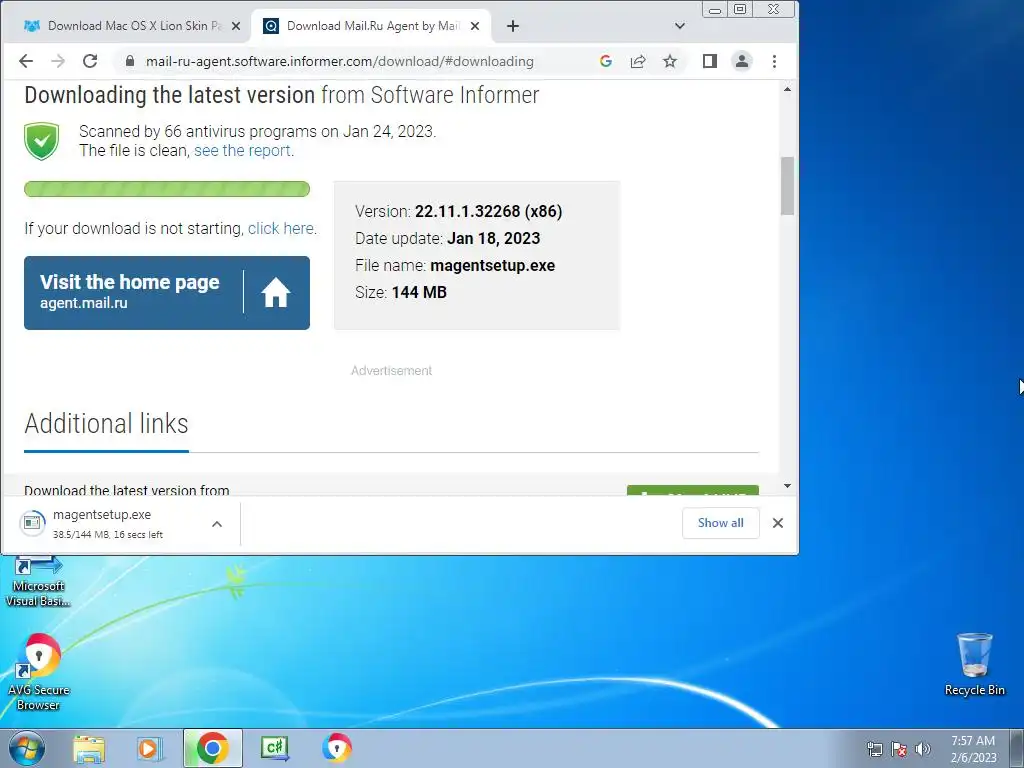Toggle the browser side panel
1024x768 pixels.
tap(710, 61)
